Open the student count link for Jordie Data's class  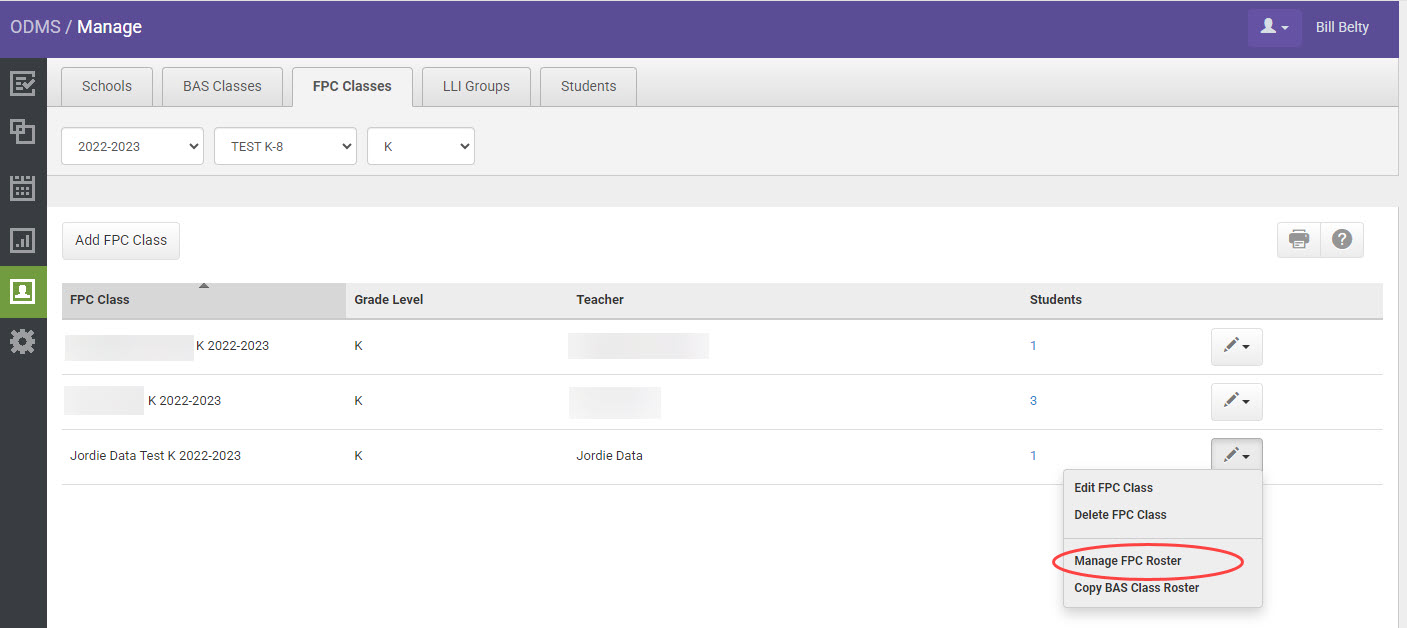(1033, 455)
